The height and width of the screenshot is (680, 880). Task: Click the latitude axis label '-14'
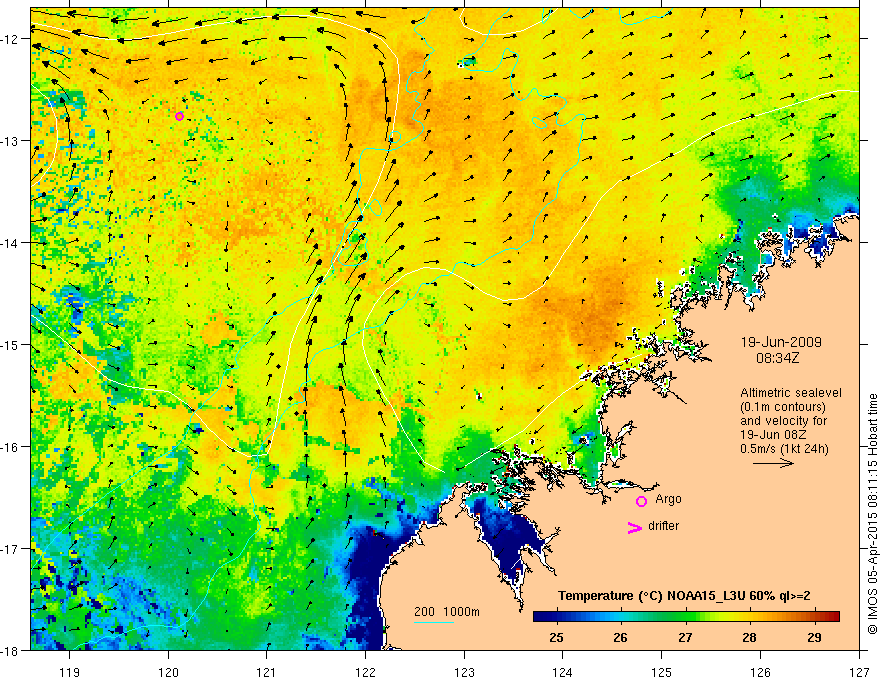(x=11, y=243)
